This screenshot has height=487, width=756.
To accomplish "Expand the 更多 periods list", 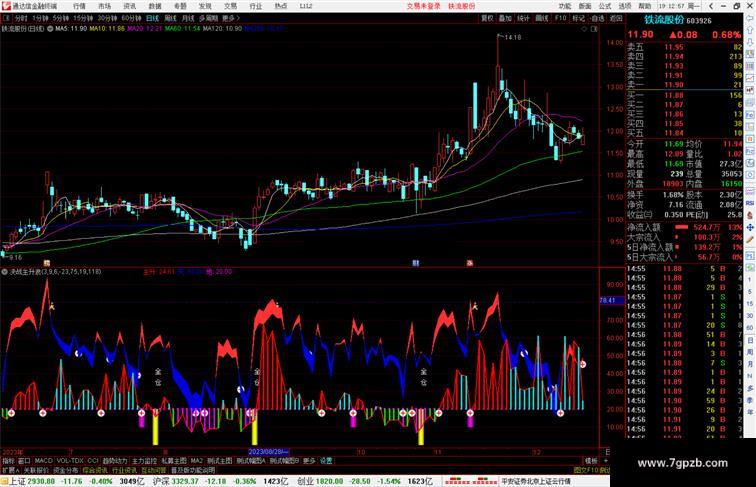I will [230, 18].
